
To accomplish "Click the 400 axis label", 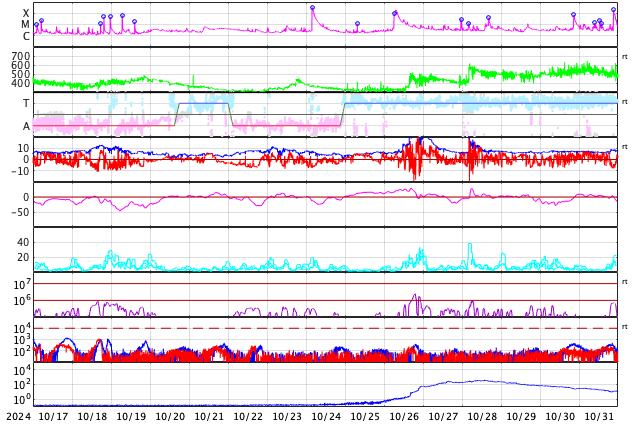I will point(21,83).
